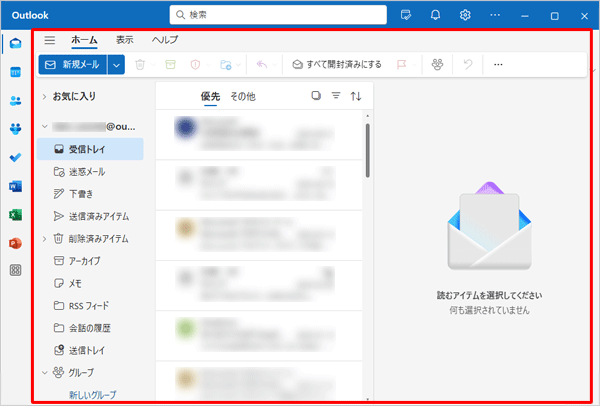This screenshot has width=600, height=406.
Task: Click the archive icon in toolbar
Action: (170, 64)
